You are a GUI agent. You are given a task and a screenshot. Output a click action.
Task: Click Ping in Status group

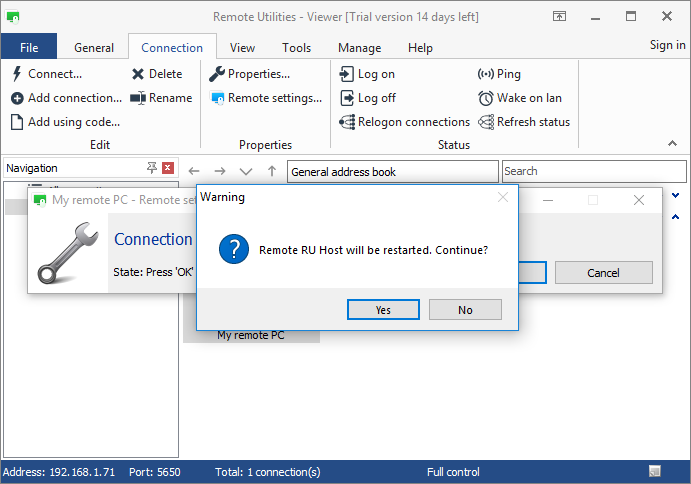pos(499,74)
